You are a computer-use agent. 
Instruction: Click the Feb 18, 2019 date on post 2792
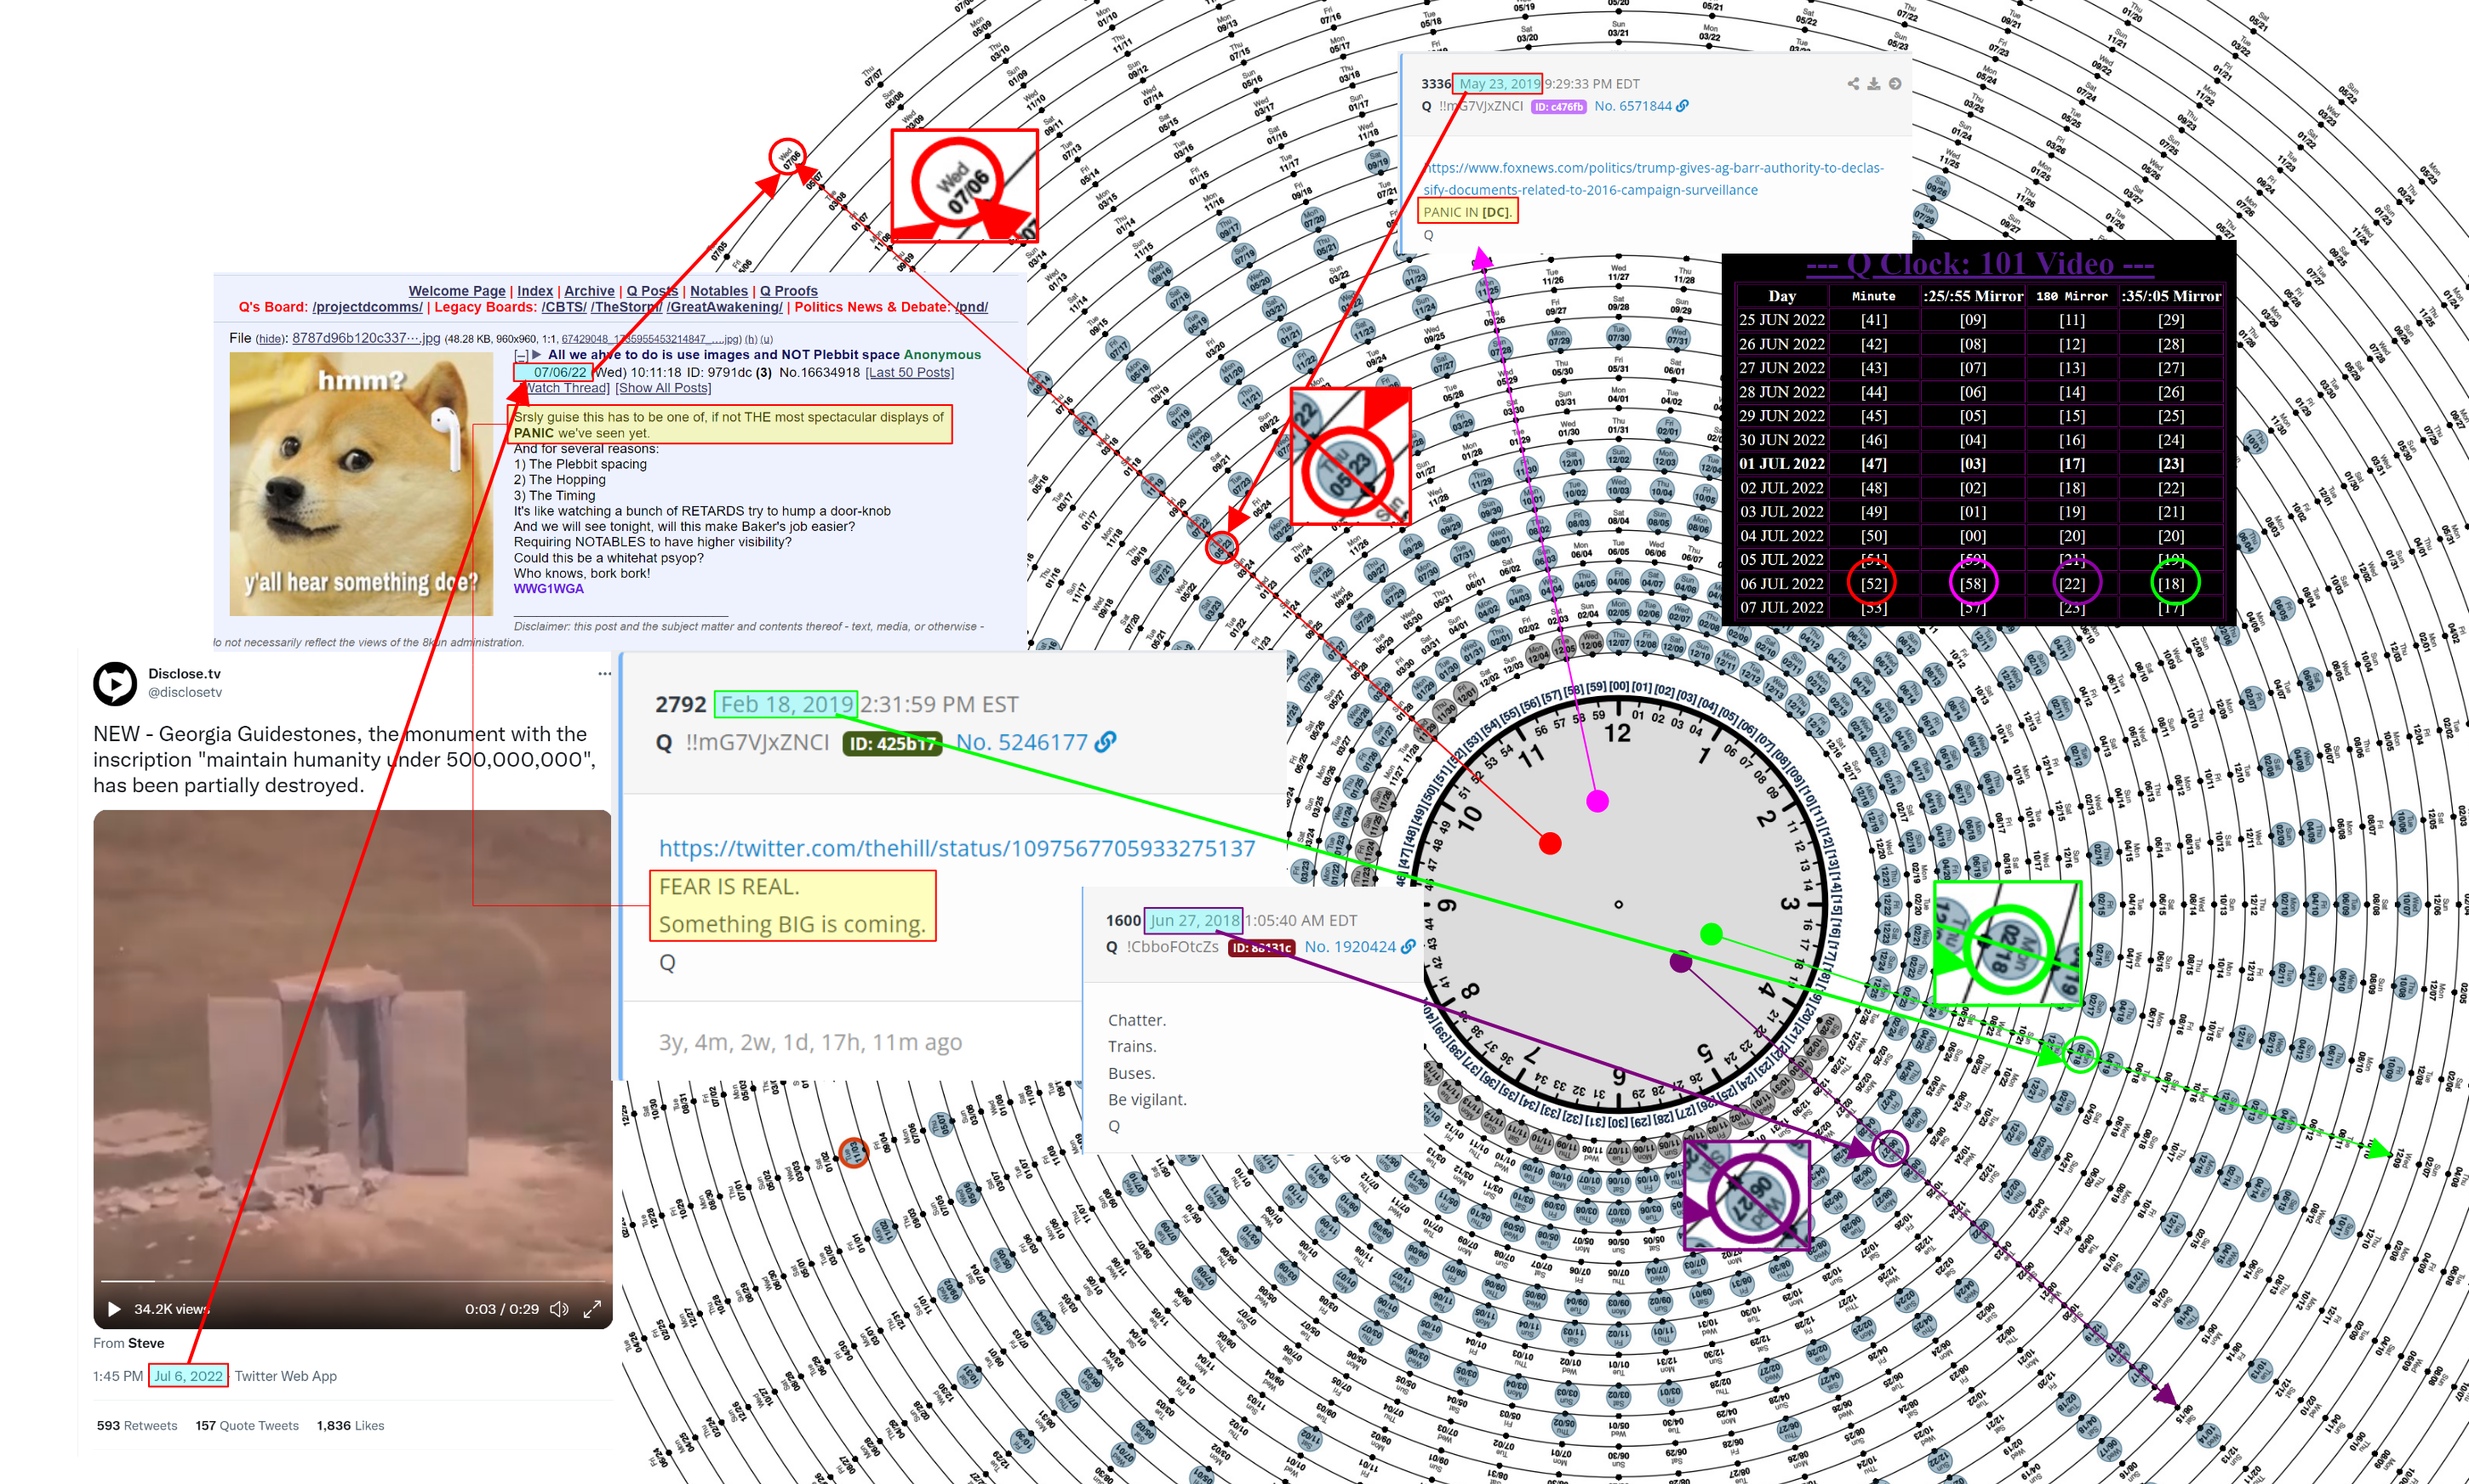click(x=786, y=704)
